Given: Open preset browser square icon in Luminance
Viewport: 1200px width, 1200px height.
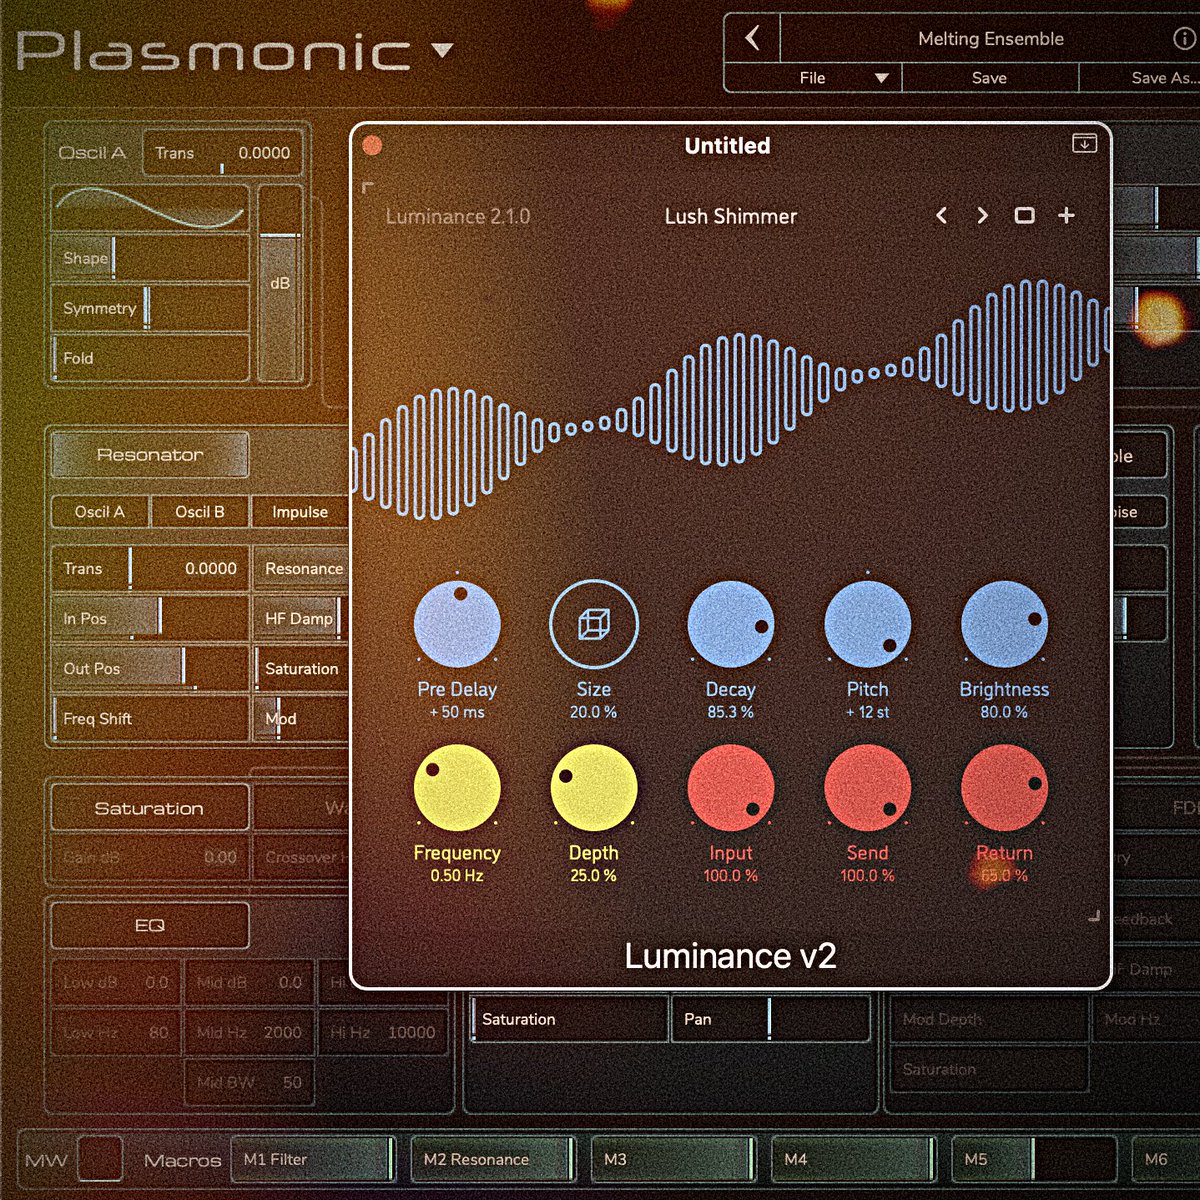Looking at the screenshot, I should pos(1024,215).
